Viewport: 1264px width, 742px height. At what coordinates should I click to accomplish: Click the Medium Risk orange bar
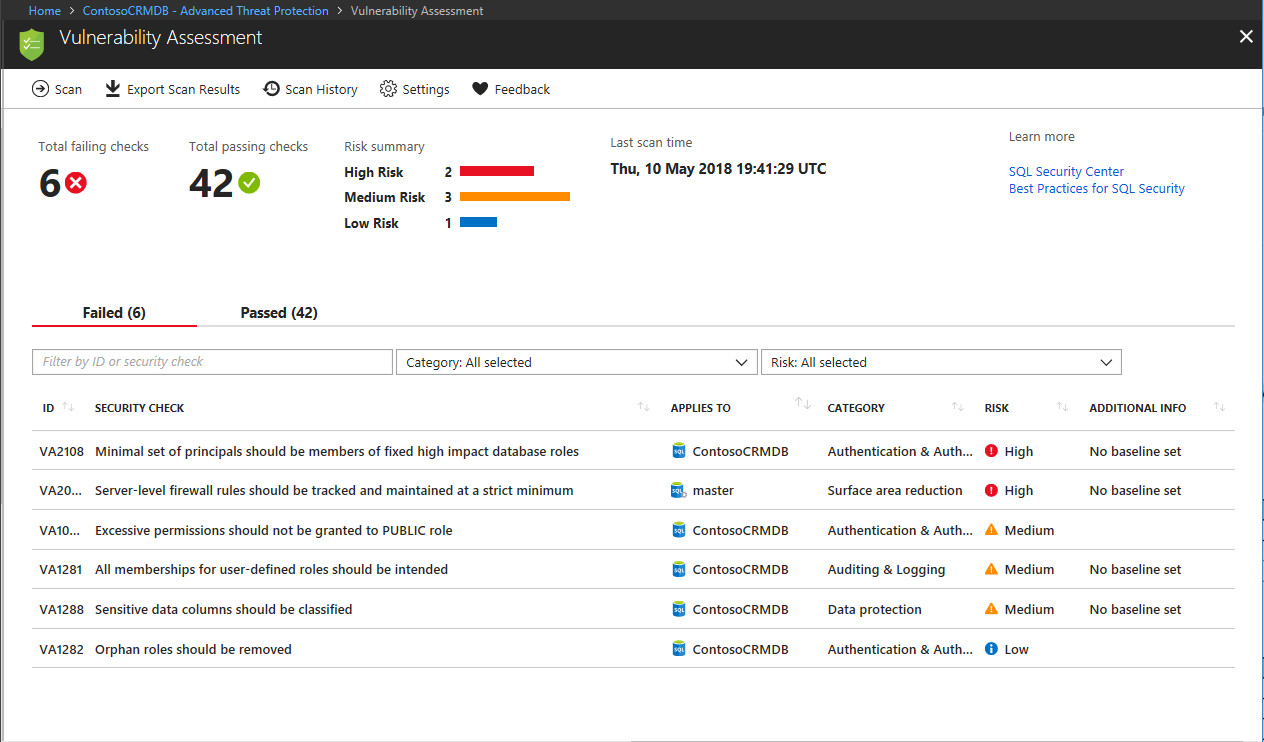(x=515, y=197)
